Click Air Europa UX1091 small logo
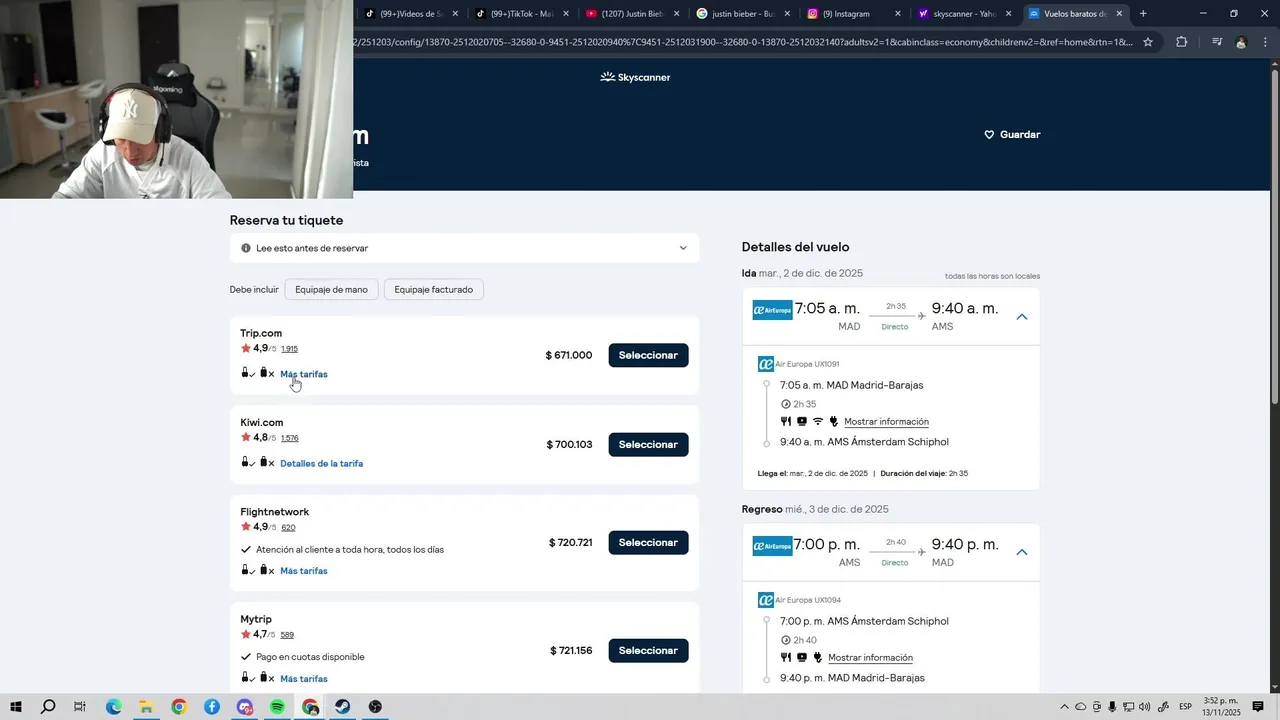Image resolution: width=1280 pixels, height=720 pixels. point(766,364)
